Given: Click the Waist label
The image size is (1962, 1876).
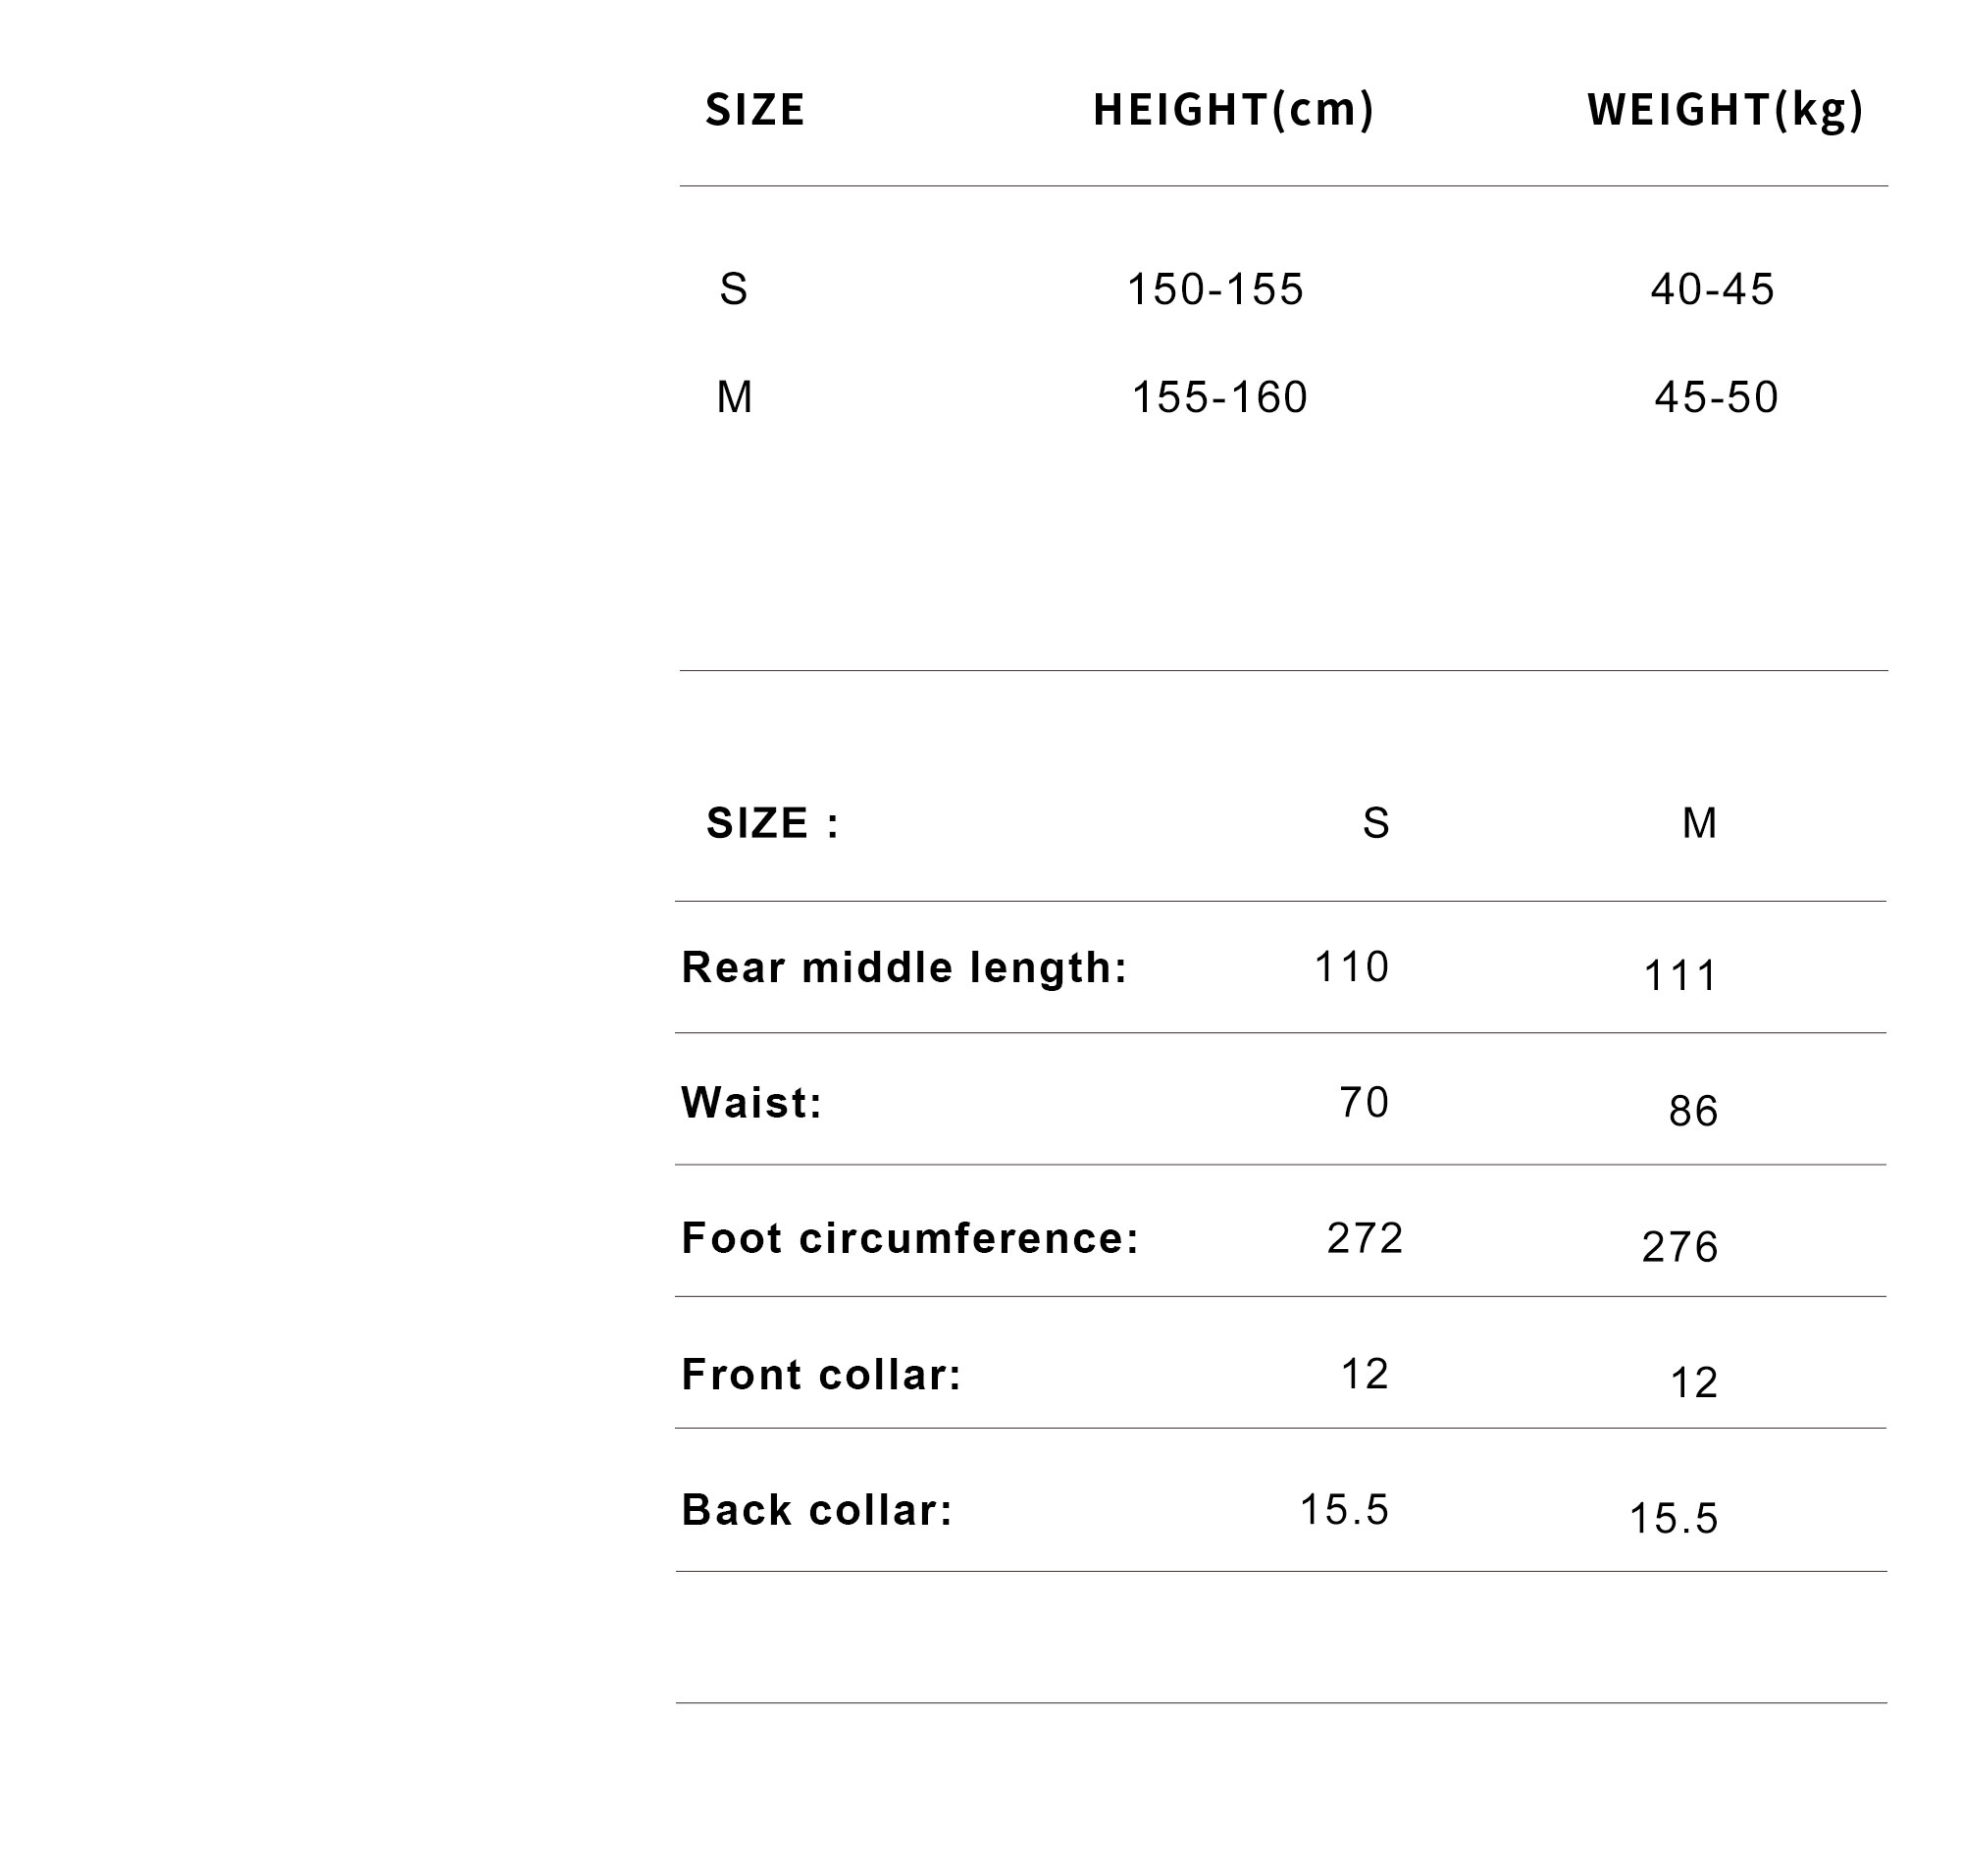Looking at the screenshot, I should pos(751,1103).
